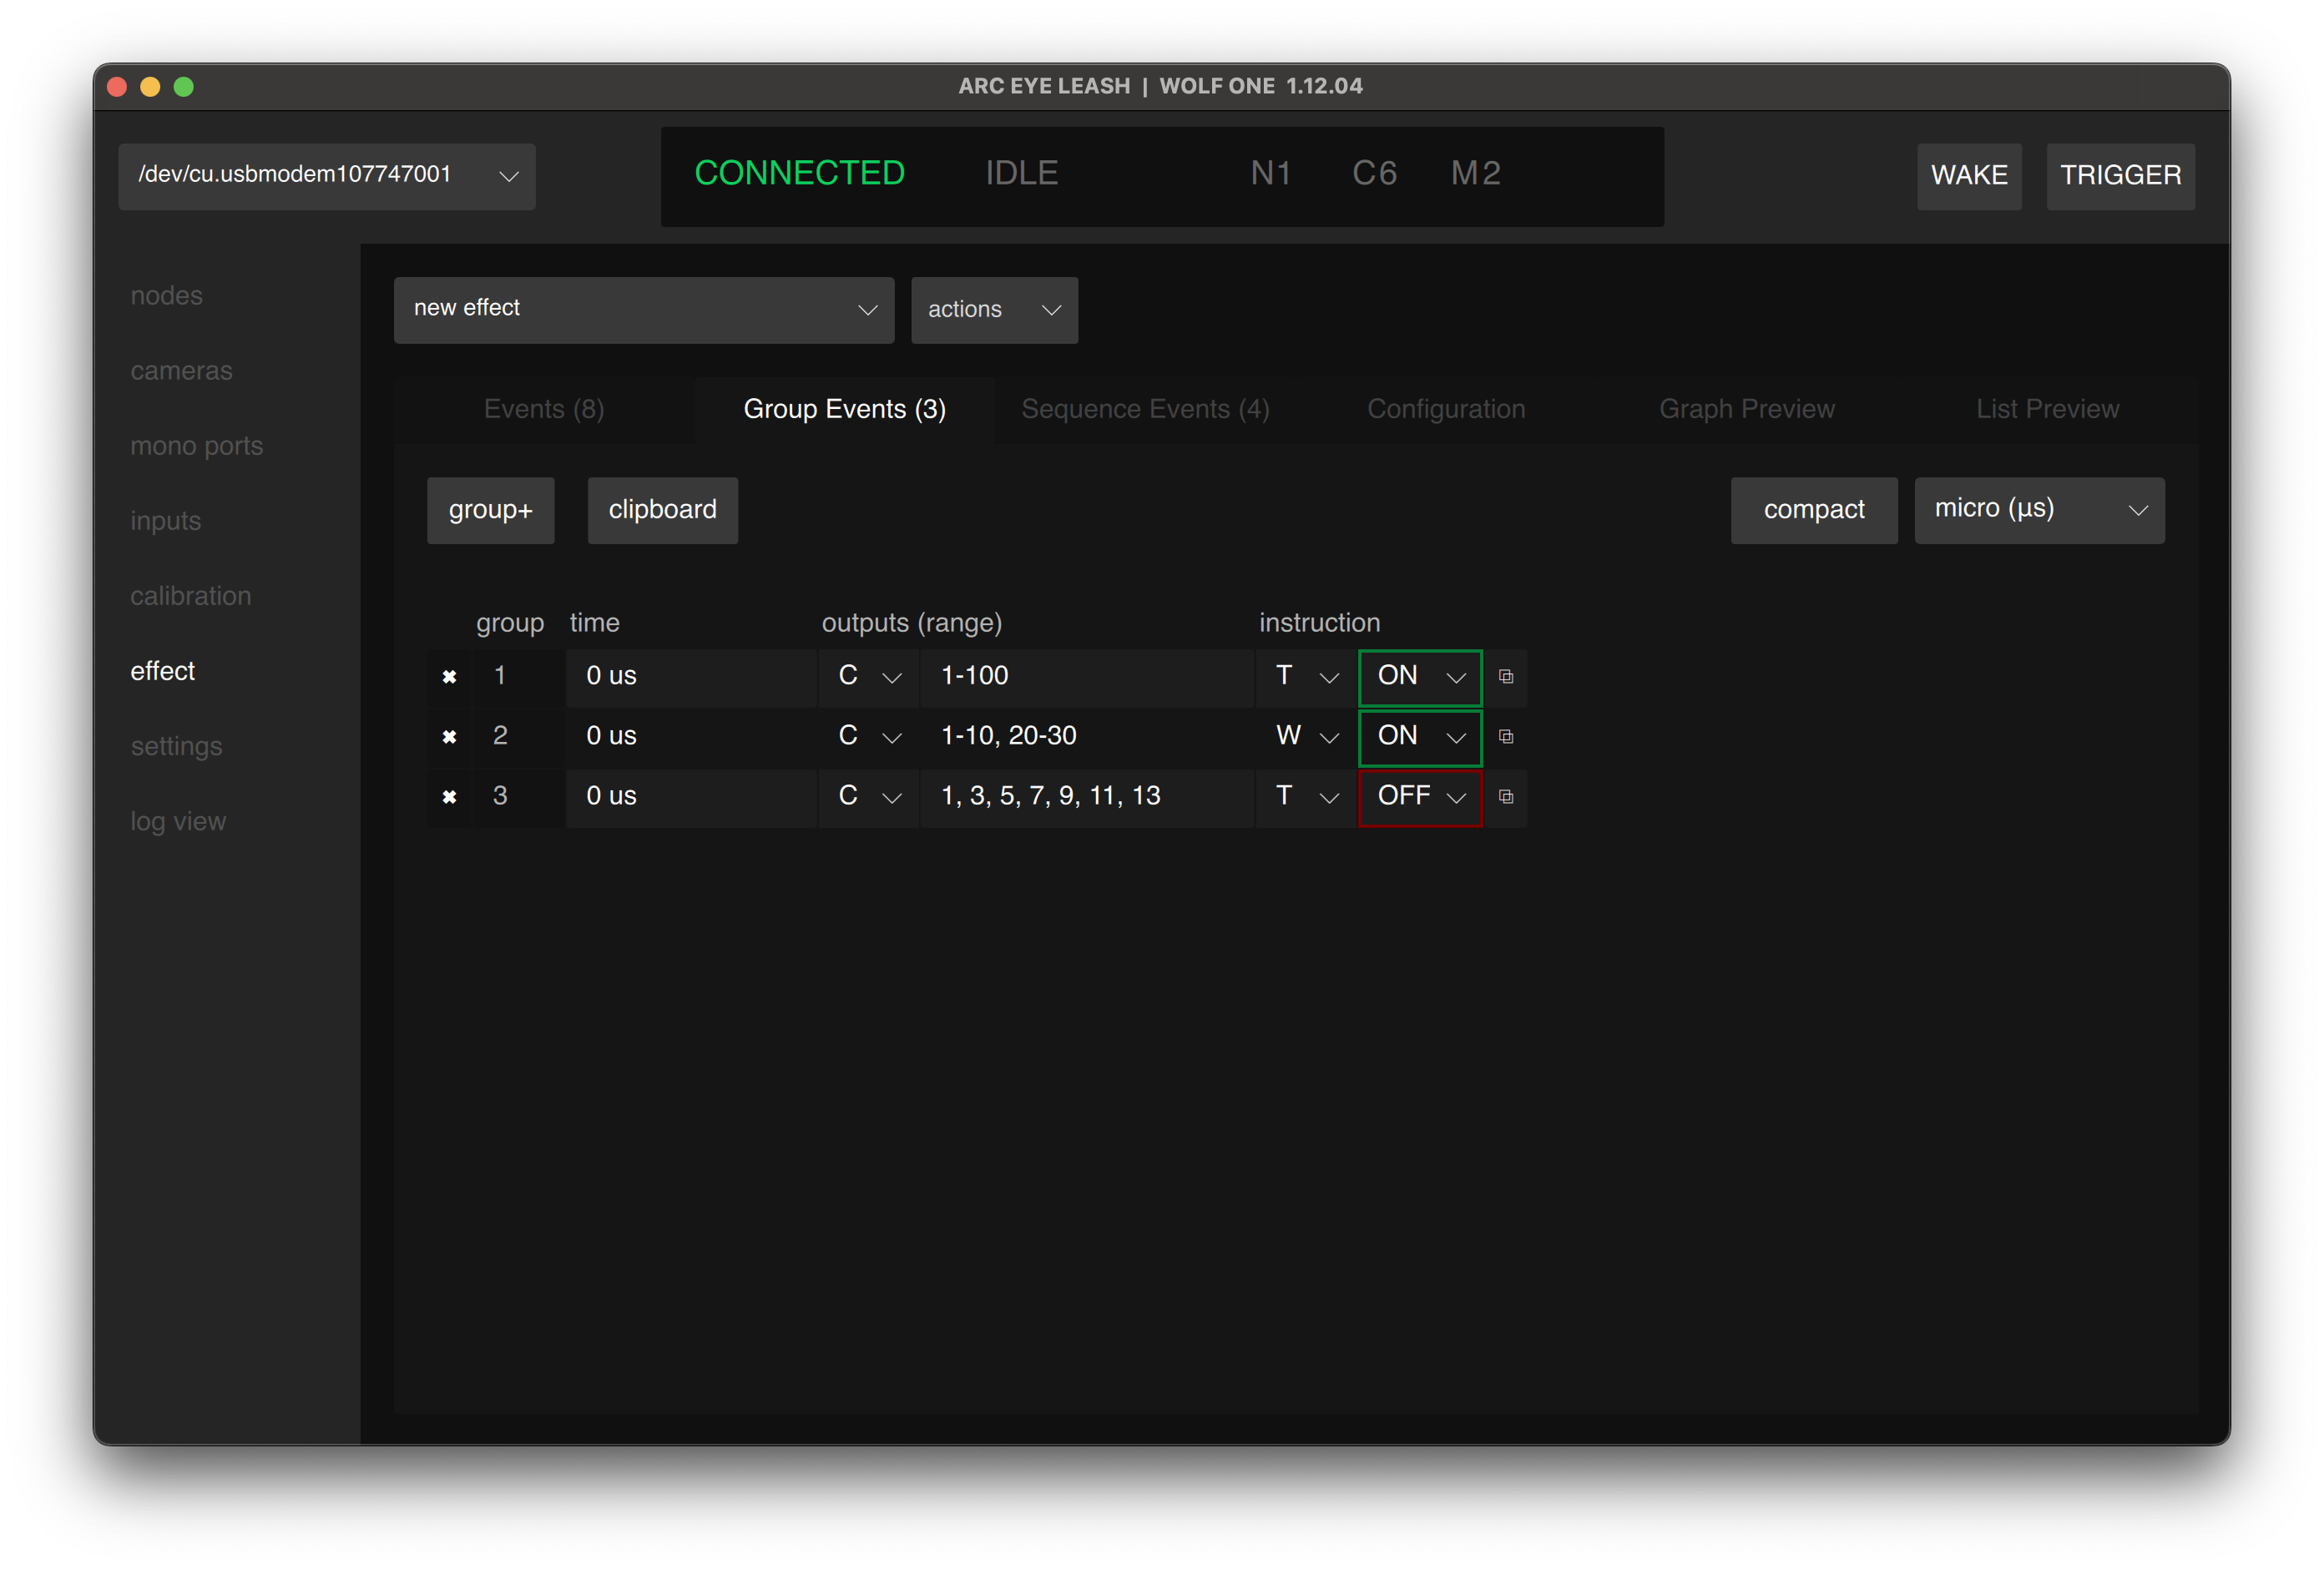Toggle group 1 ON state dropdown
The image size is (2324, 1569).
[x=1419, y=677]
